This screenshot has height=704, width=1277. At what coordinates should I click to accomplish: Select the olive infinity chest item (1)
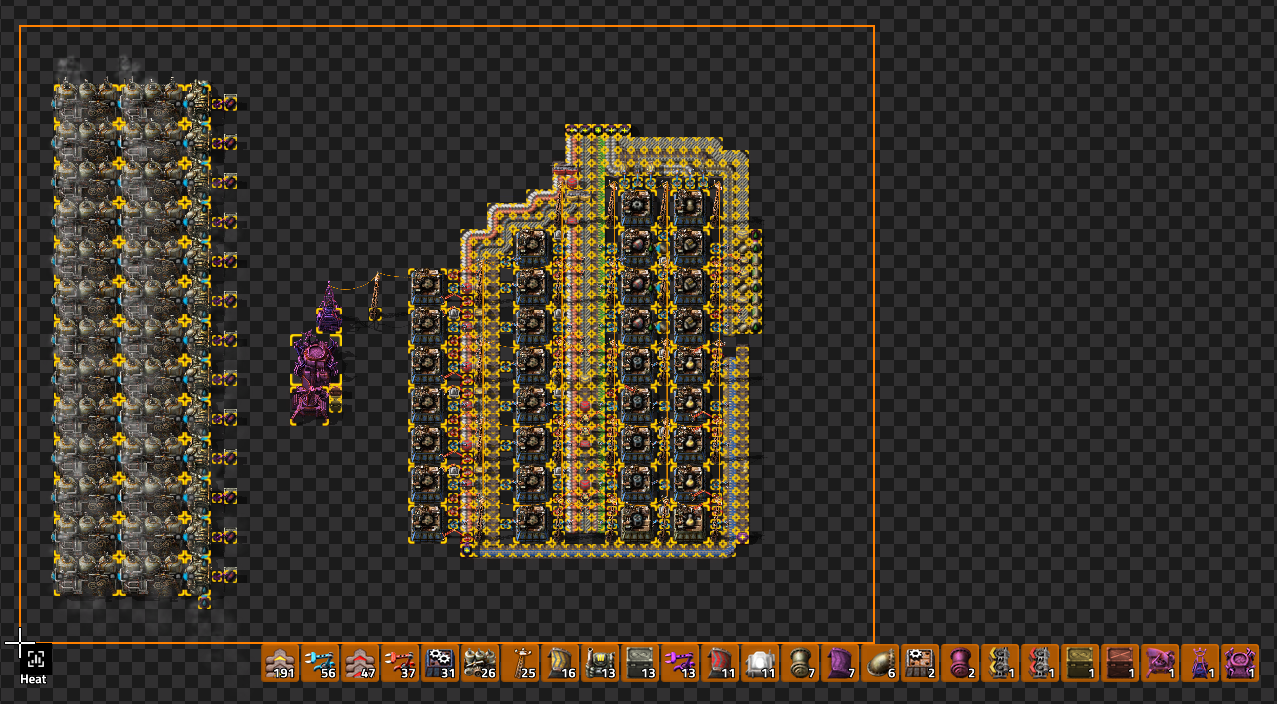pos(1080,663)
